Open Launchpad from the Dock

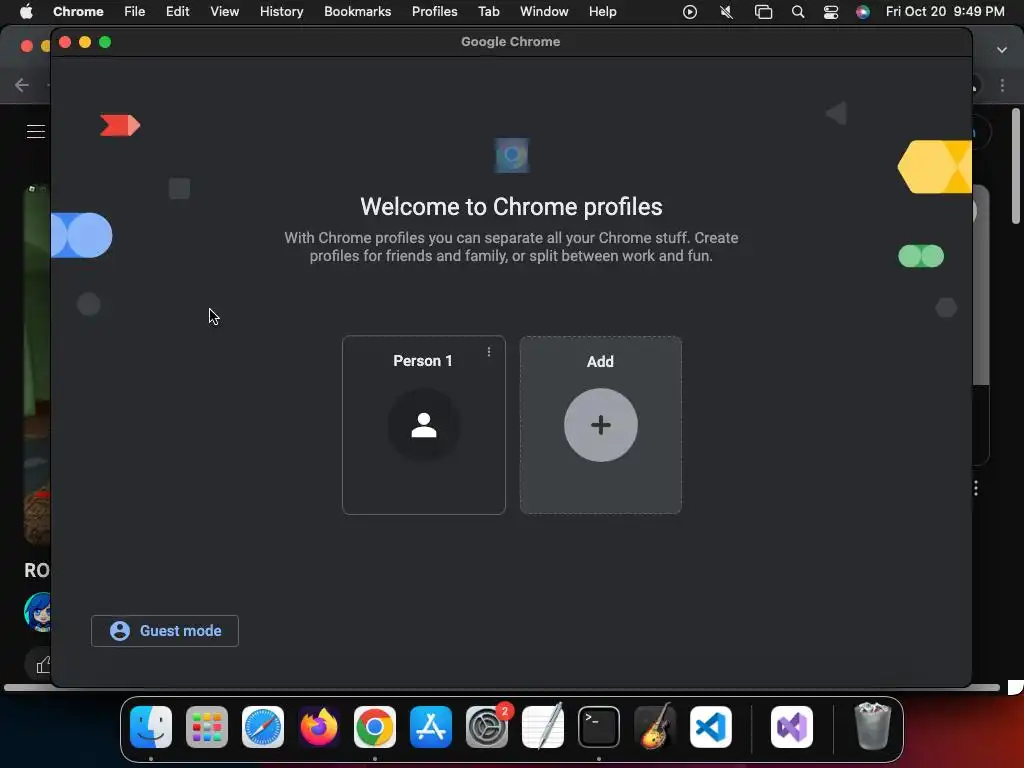click(x=207, y=727)
